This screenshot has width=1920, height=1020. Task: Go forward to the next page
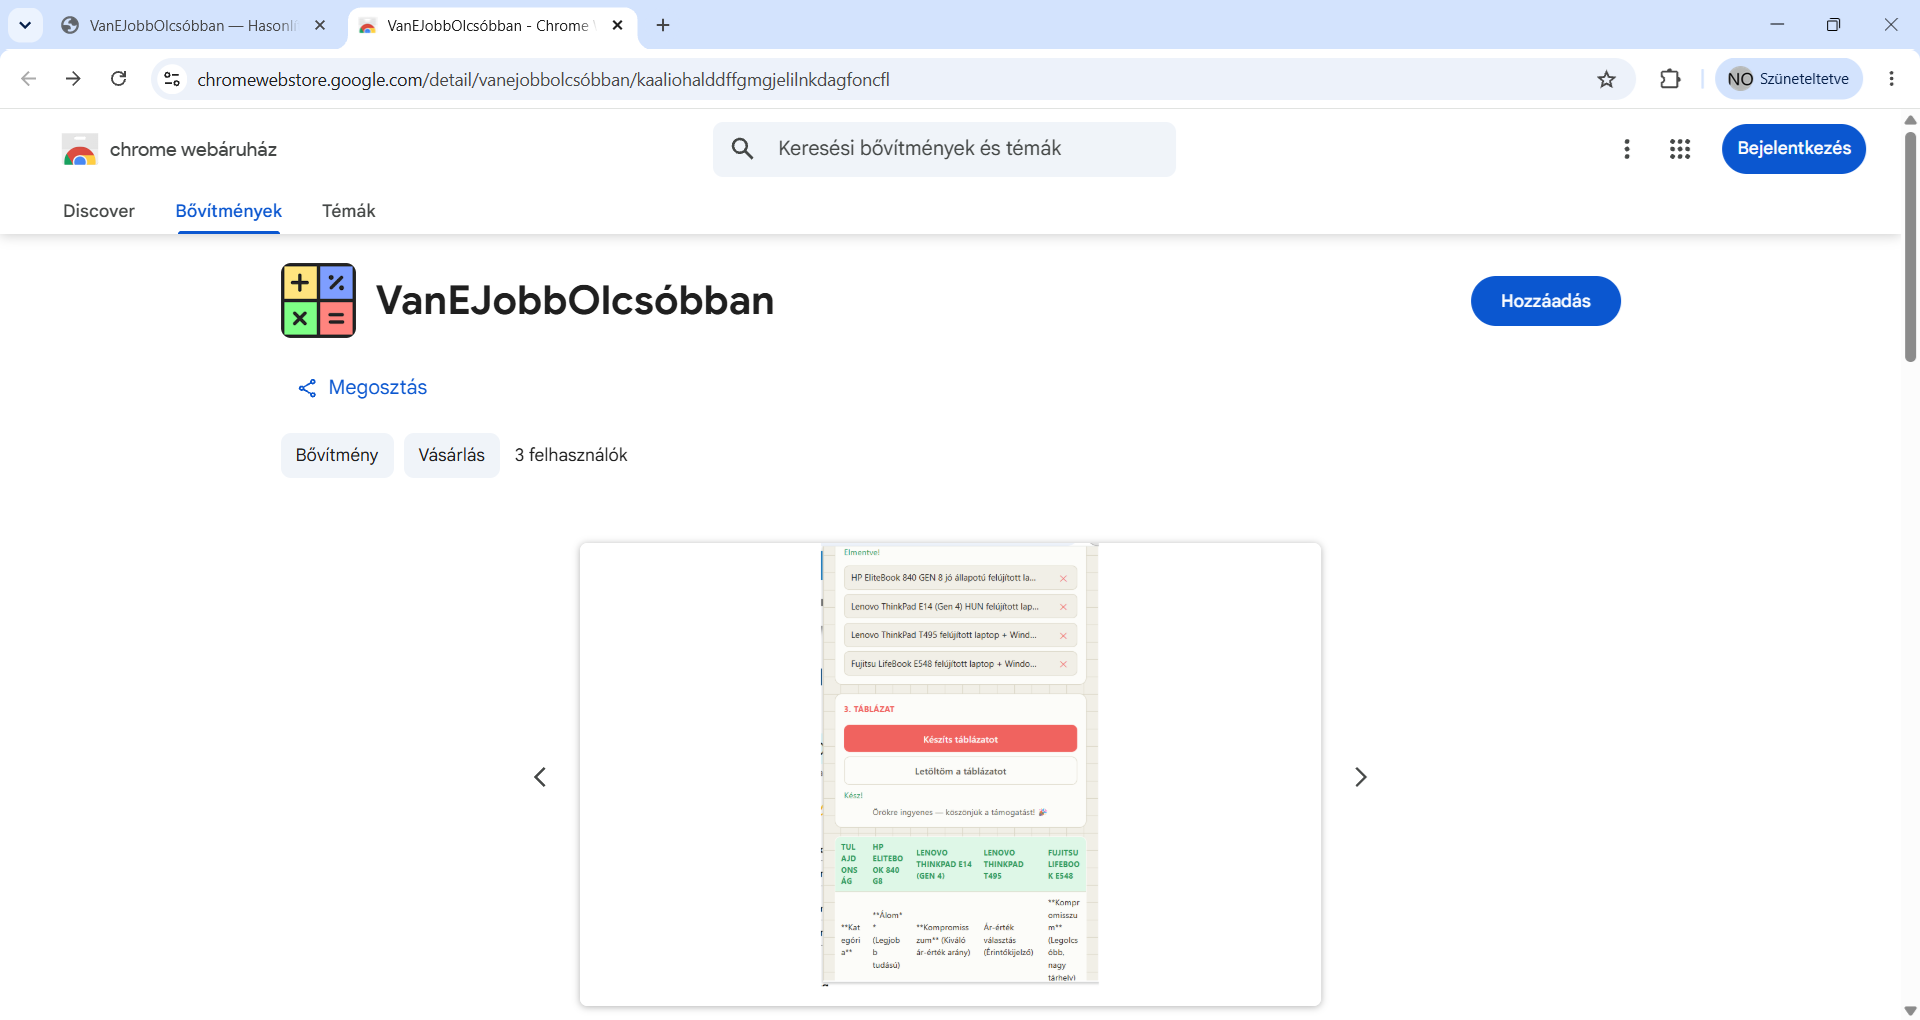[73, 79]
